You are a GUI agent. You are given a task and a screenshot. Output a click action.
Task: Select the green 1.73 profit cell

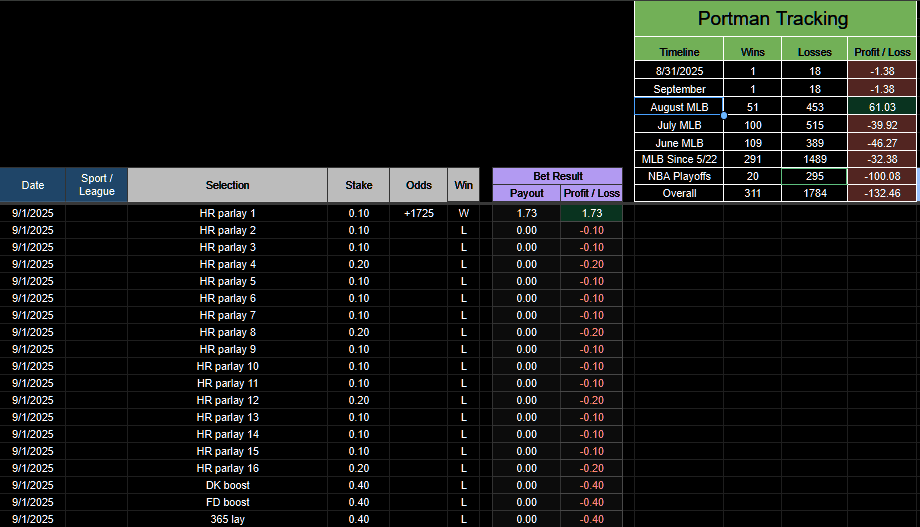(591, 213)
